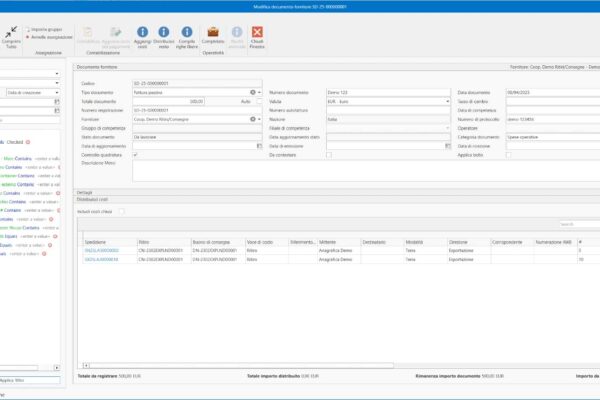Click the Search box above the table
This screenshot has height=400, width=600.
tap(579, 224)
